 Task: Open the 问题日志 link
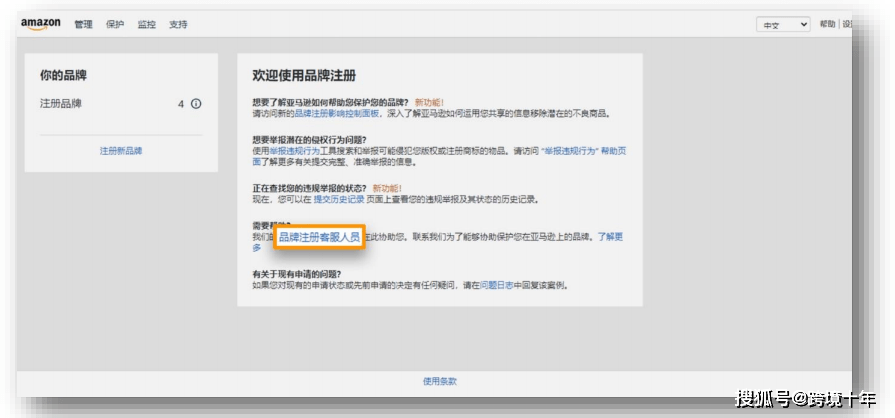(x=497, y=284)
